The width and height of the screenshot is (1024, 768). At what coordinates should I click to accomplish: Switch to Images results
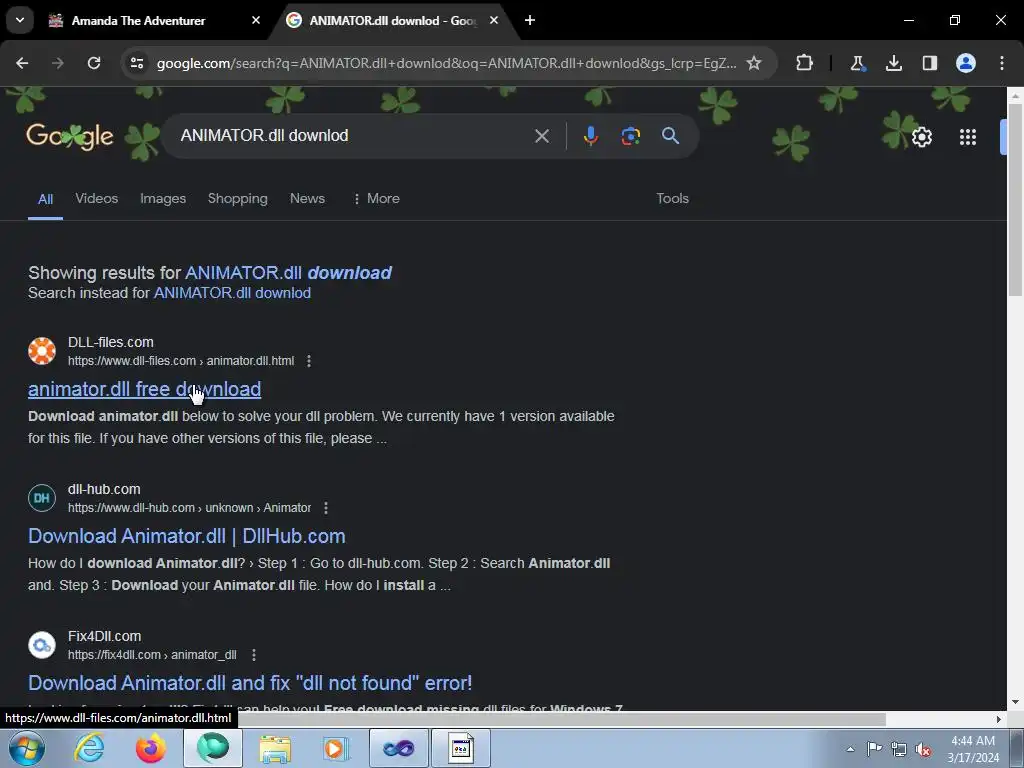click(163, 199)
